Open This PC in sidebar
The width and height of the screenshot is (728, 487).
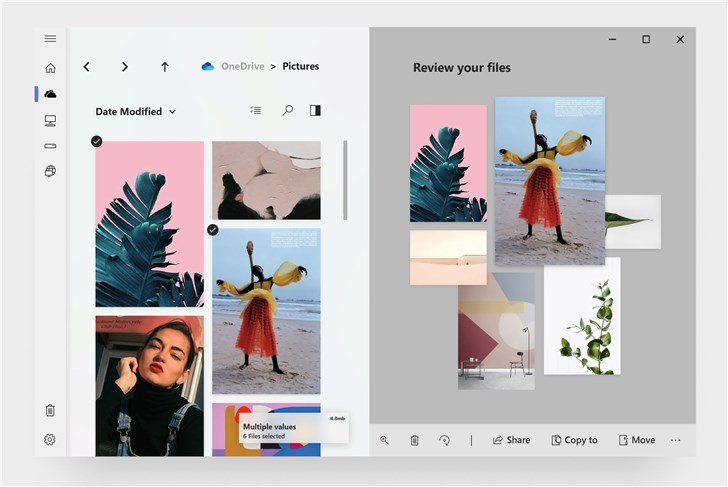pyautogui.click(x=50, y=120)
